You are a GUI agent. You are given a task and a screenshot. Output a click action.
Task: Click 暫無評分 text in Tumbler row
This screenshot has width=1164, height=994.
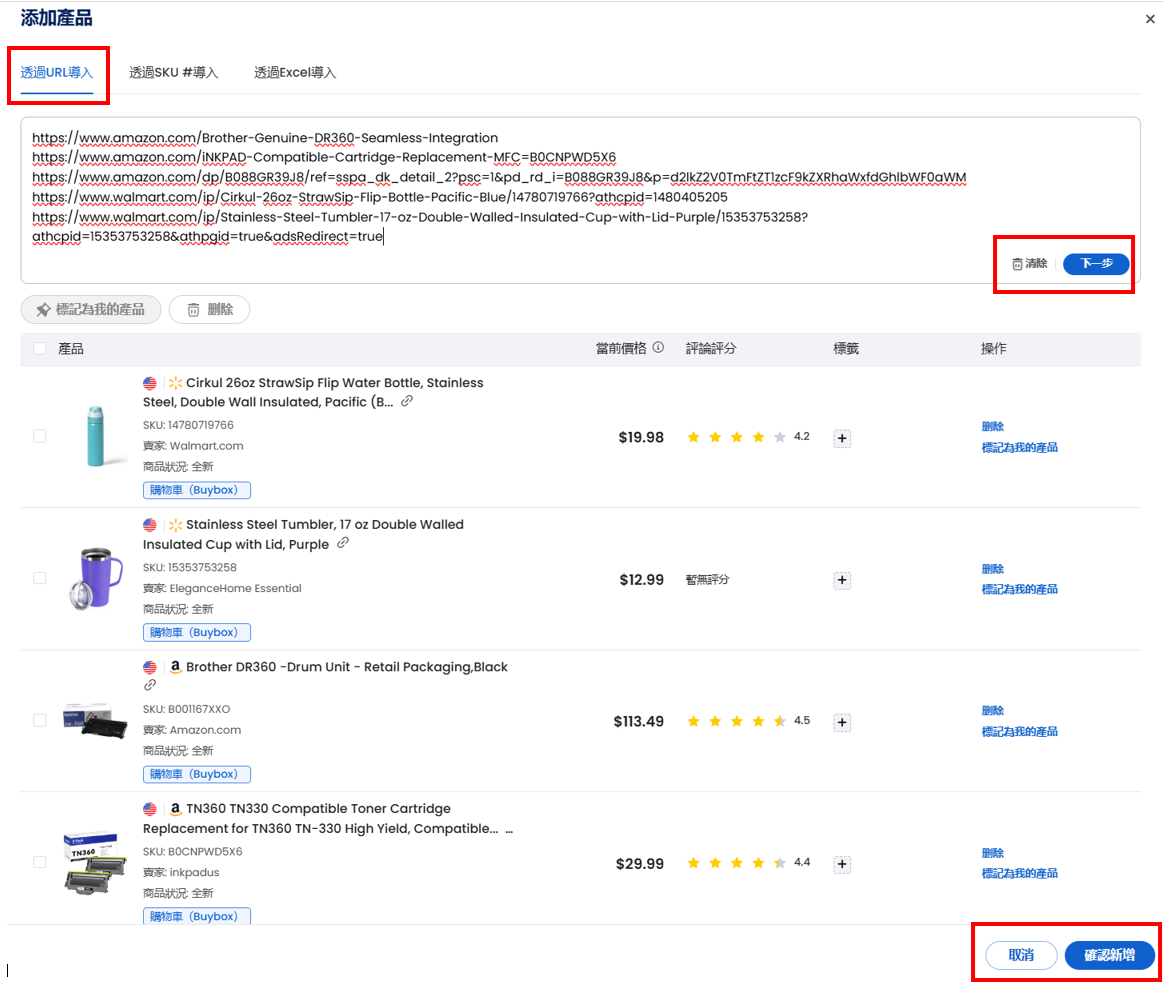[707, 580]
